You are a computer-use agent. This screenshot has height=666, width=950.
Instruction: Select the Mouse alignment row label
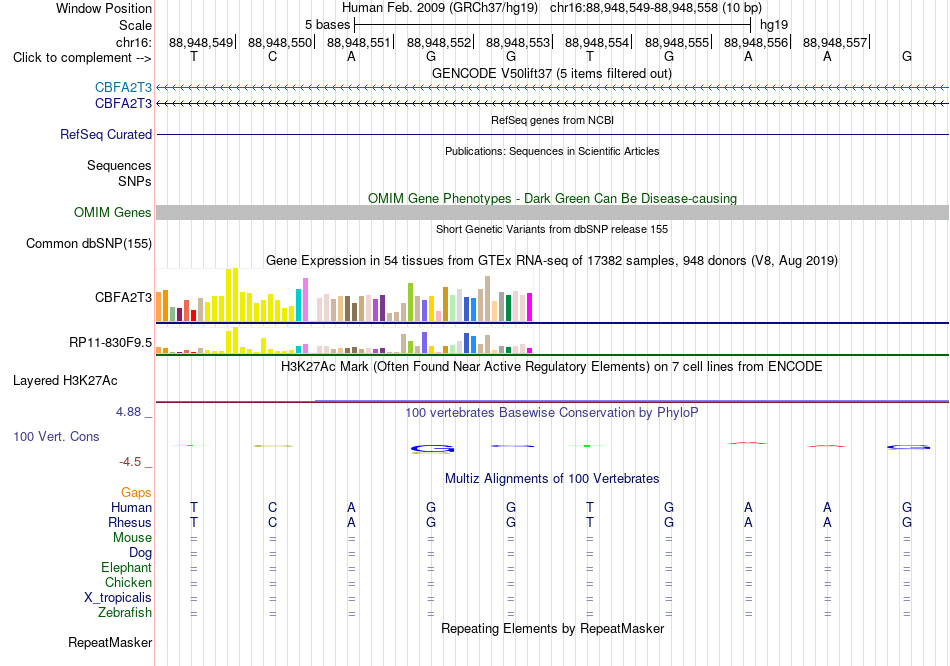[132, 538]
